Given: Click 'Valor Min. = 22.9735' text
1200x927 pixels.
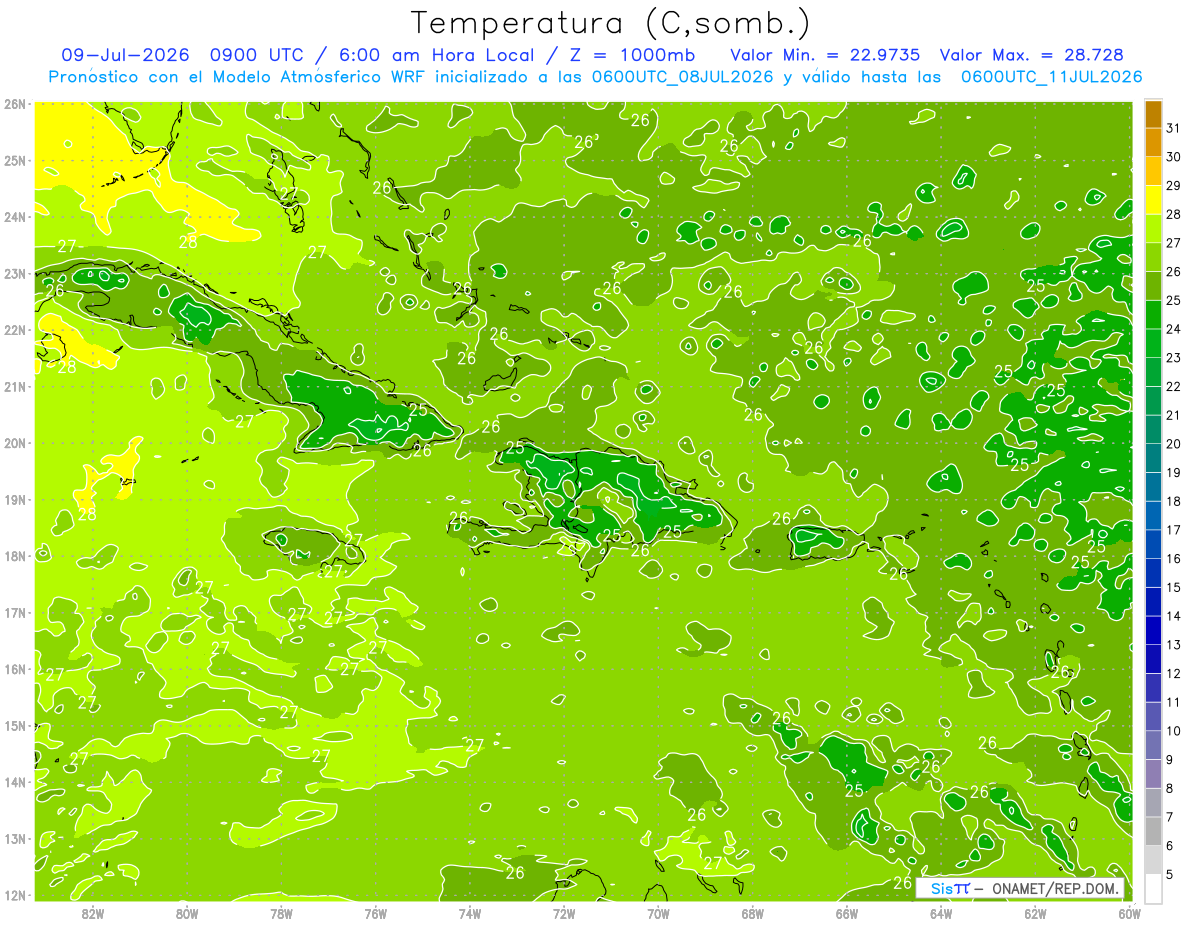Looking at the screenshot, I should tap(825, 55).
